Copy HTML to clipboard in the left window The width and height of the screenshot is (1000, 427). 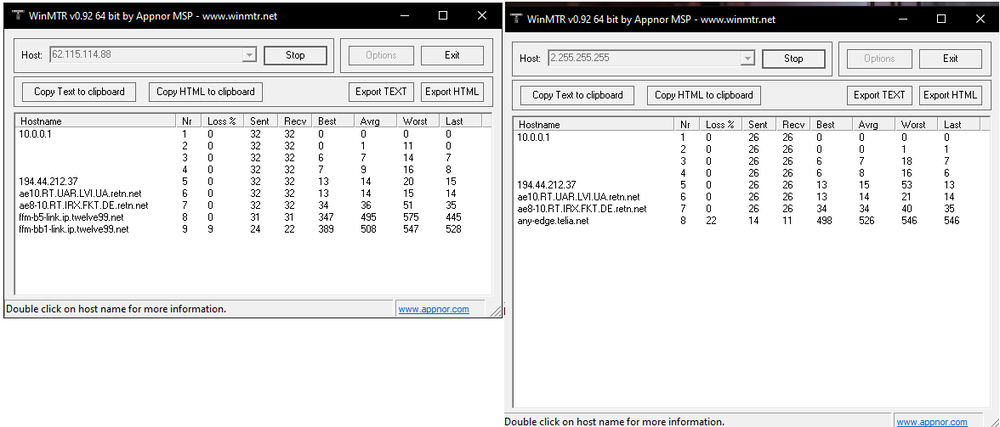coord(206,92)
